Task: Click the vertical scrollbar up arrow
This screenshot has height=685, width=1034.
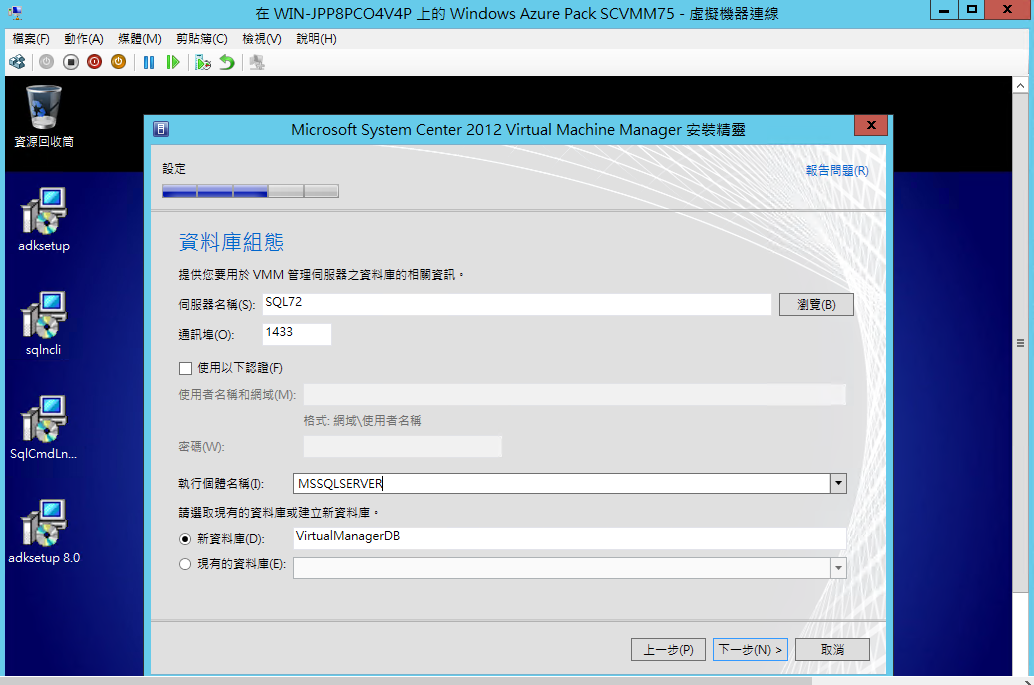Action: click(x=1020, y=86)
